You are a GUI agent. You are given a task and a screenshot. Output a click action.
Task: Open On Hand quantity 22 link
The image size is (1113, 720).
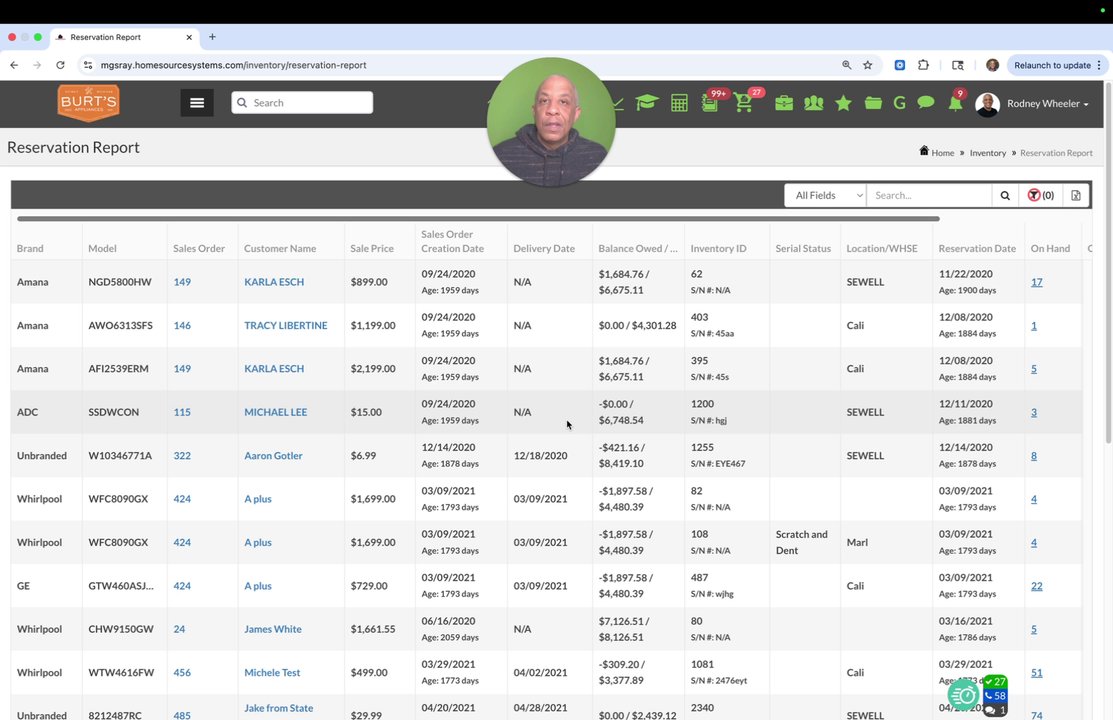1036,586
